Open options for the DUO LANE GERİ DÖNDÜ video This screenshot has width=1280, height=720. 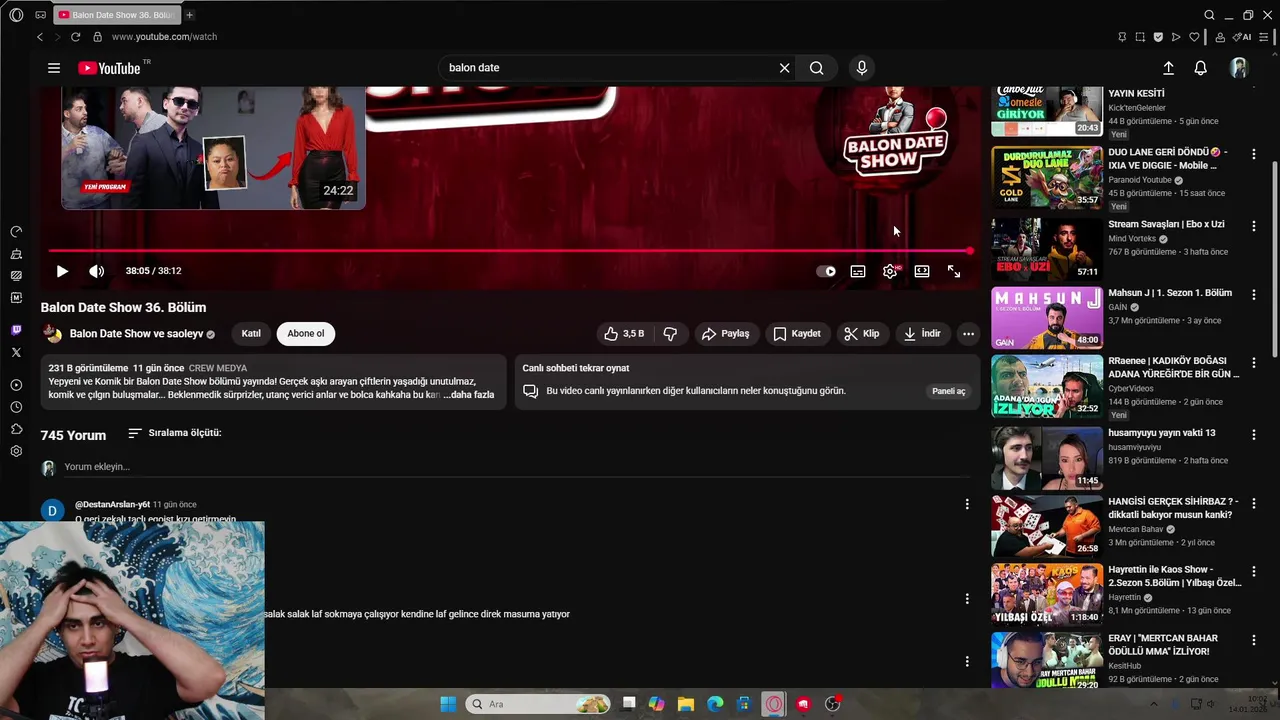[1254, 154]
